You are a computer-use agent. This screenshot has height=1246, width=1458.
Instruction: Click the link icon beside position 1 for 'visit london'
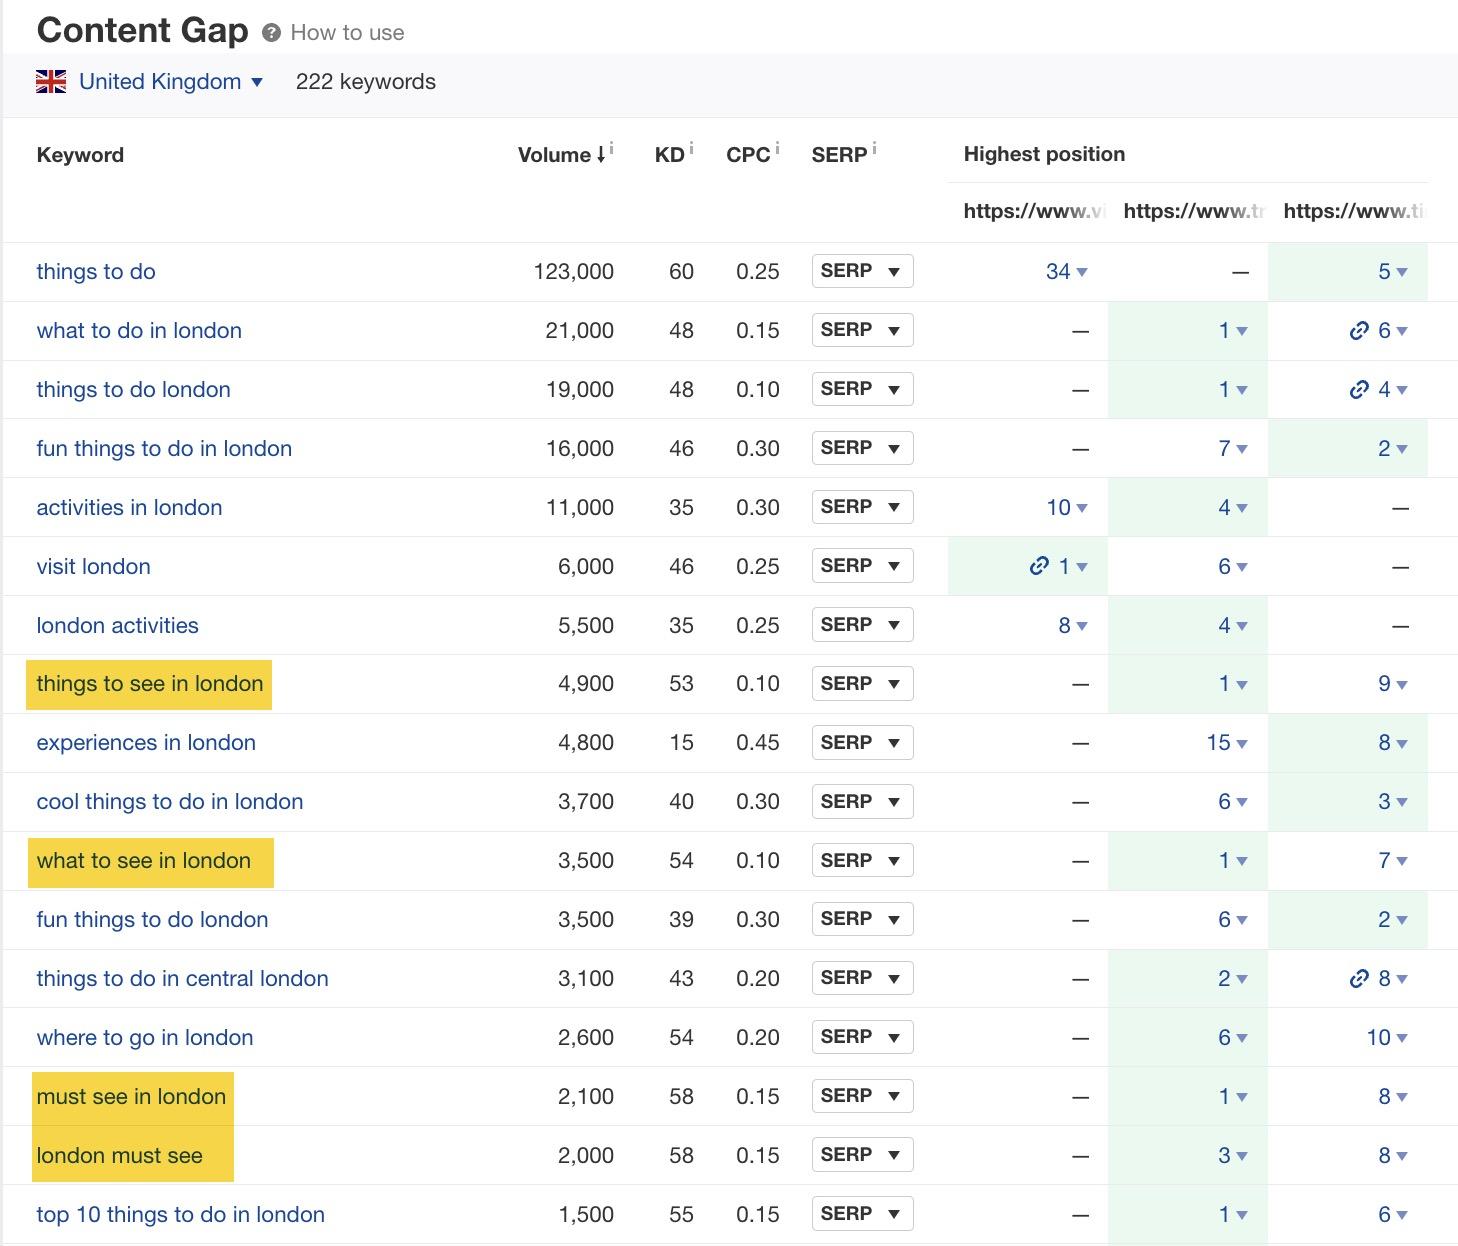click(1042, 566)
